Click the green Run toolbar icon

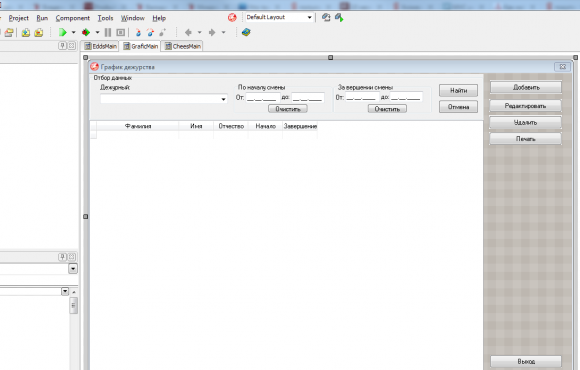point(63,33)
